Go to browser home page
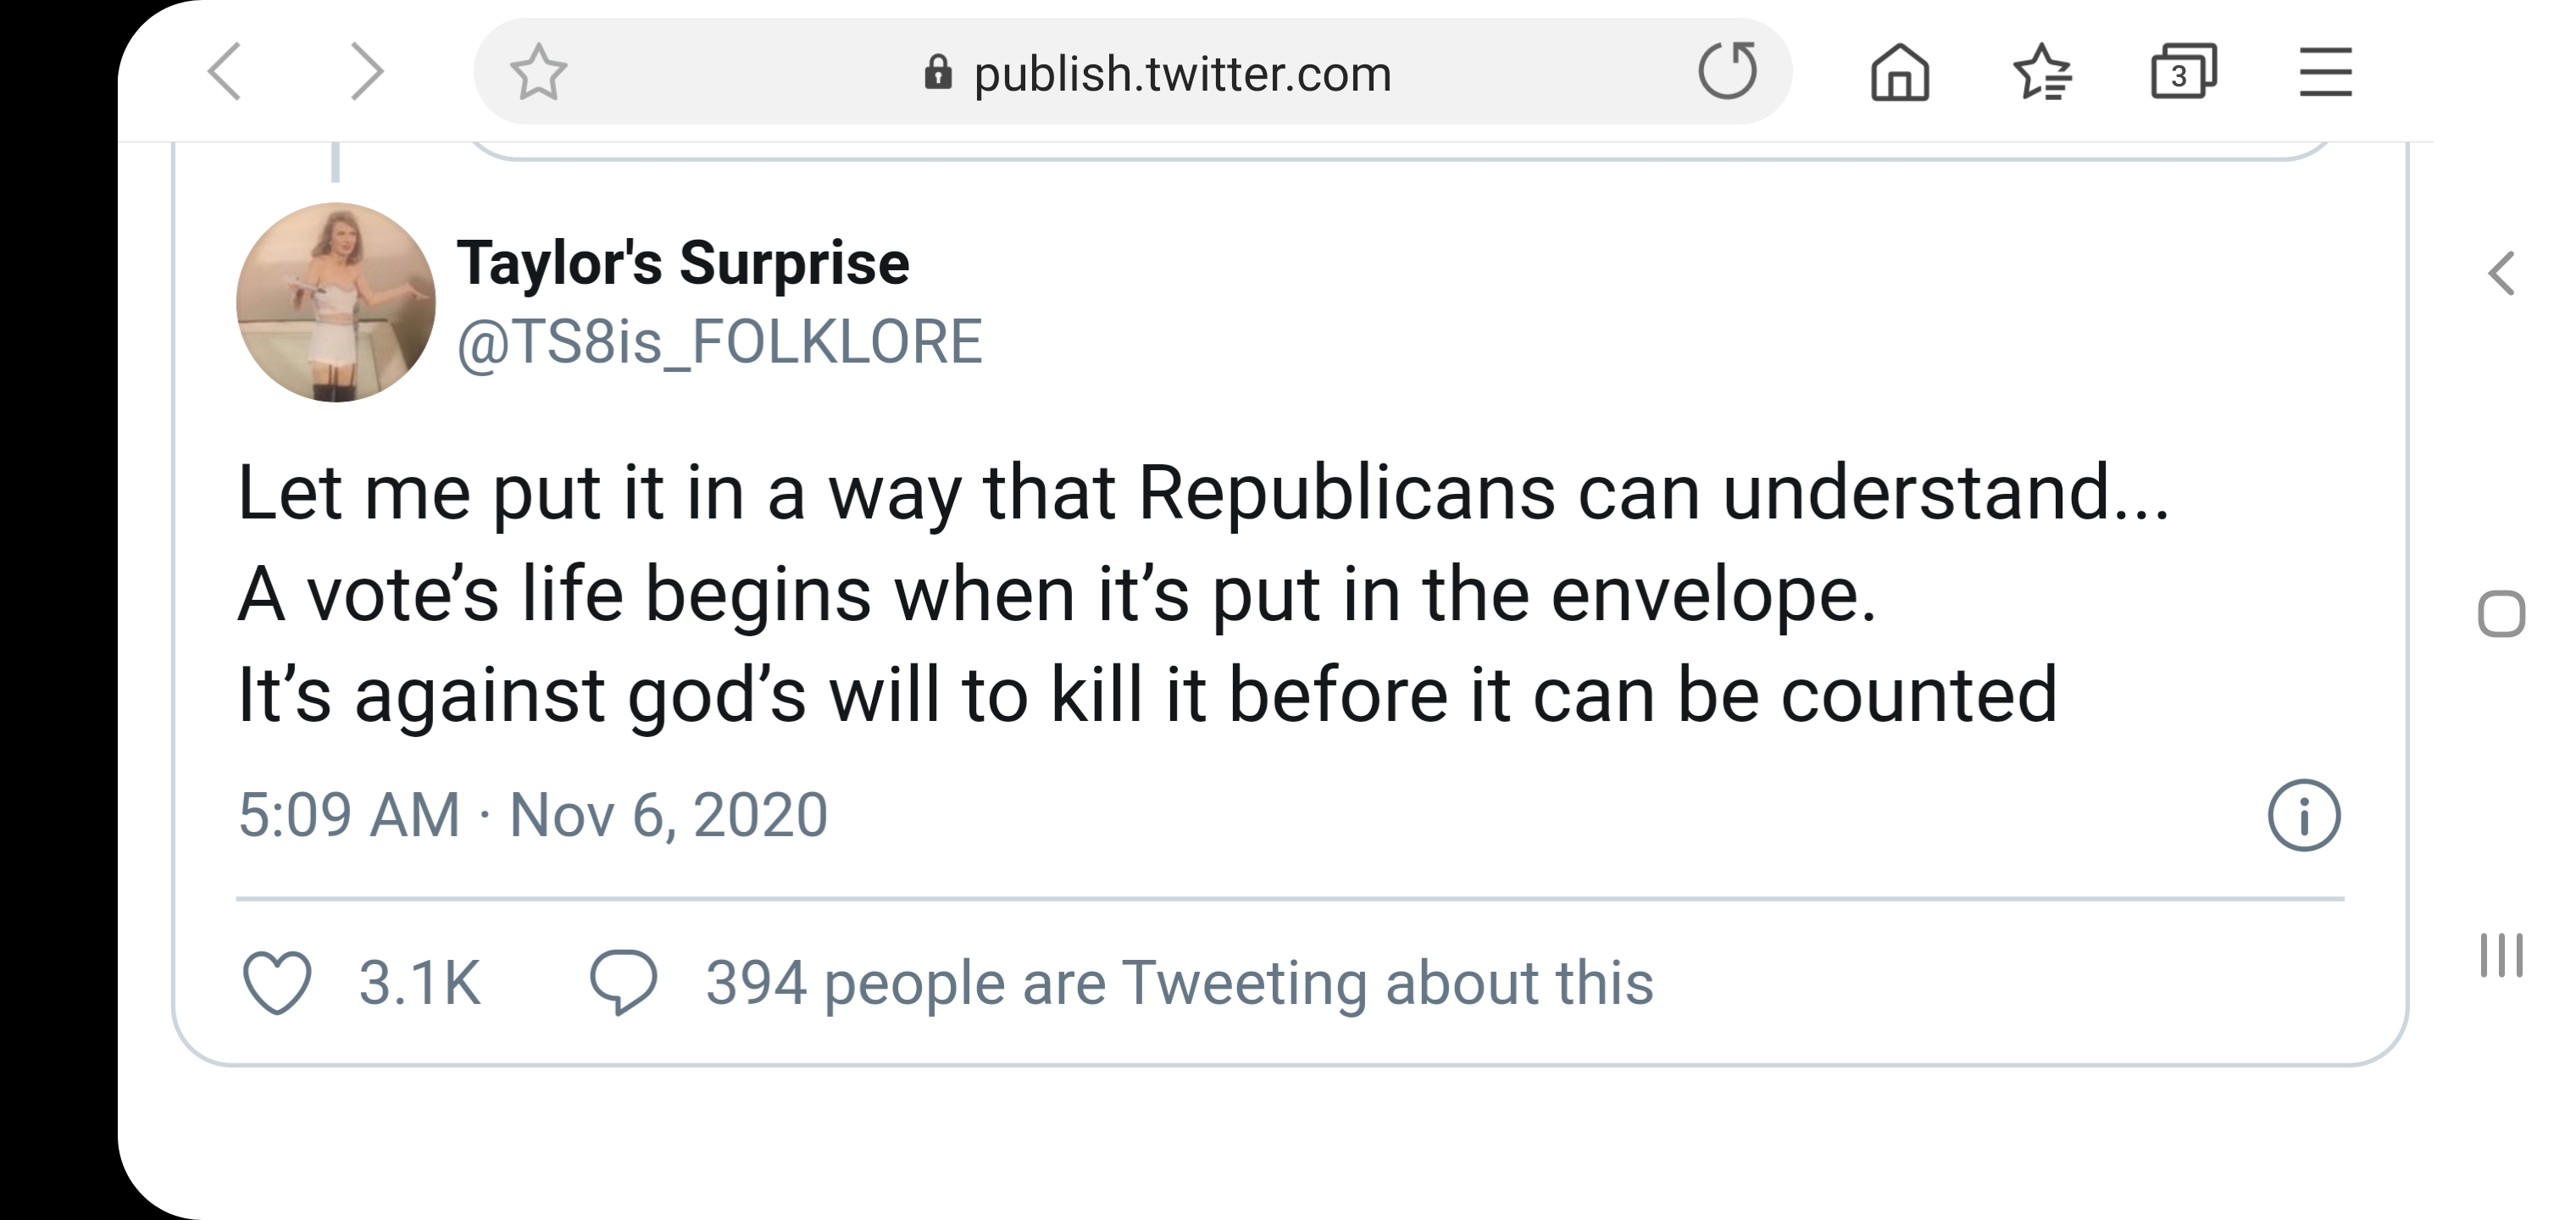The height and width of the screenshot is (1220, 2576). (x=1899, y=73)
